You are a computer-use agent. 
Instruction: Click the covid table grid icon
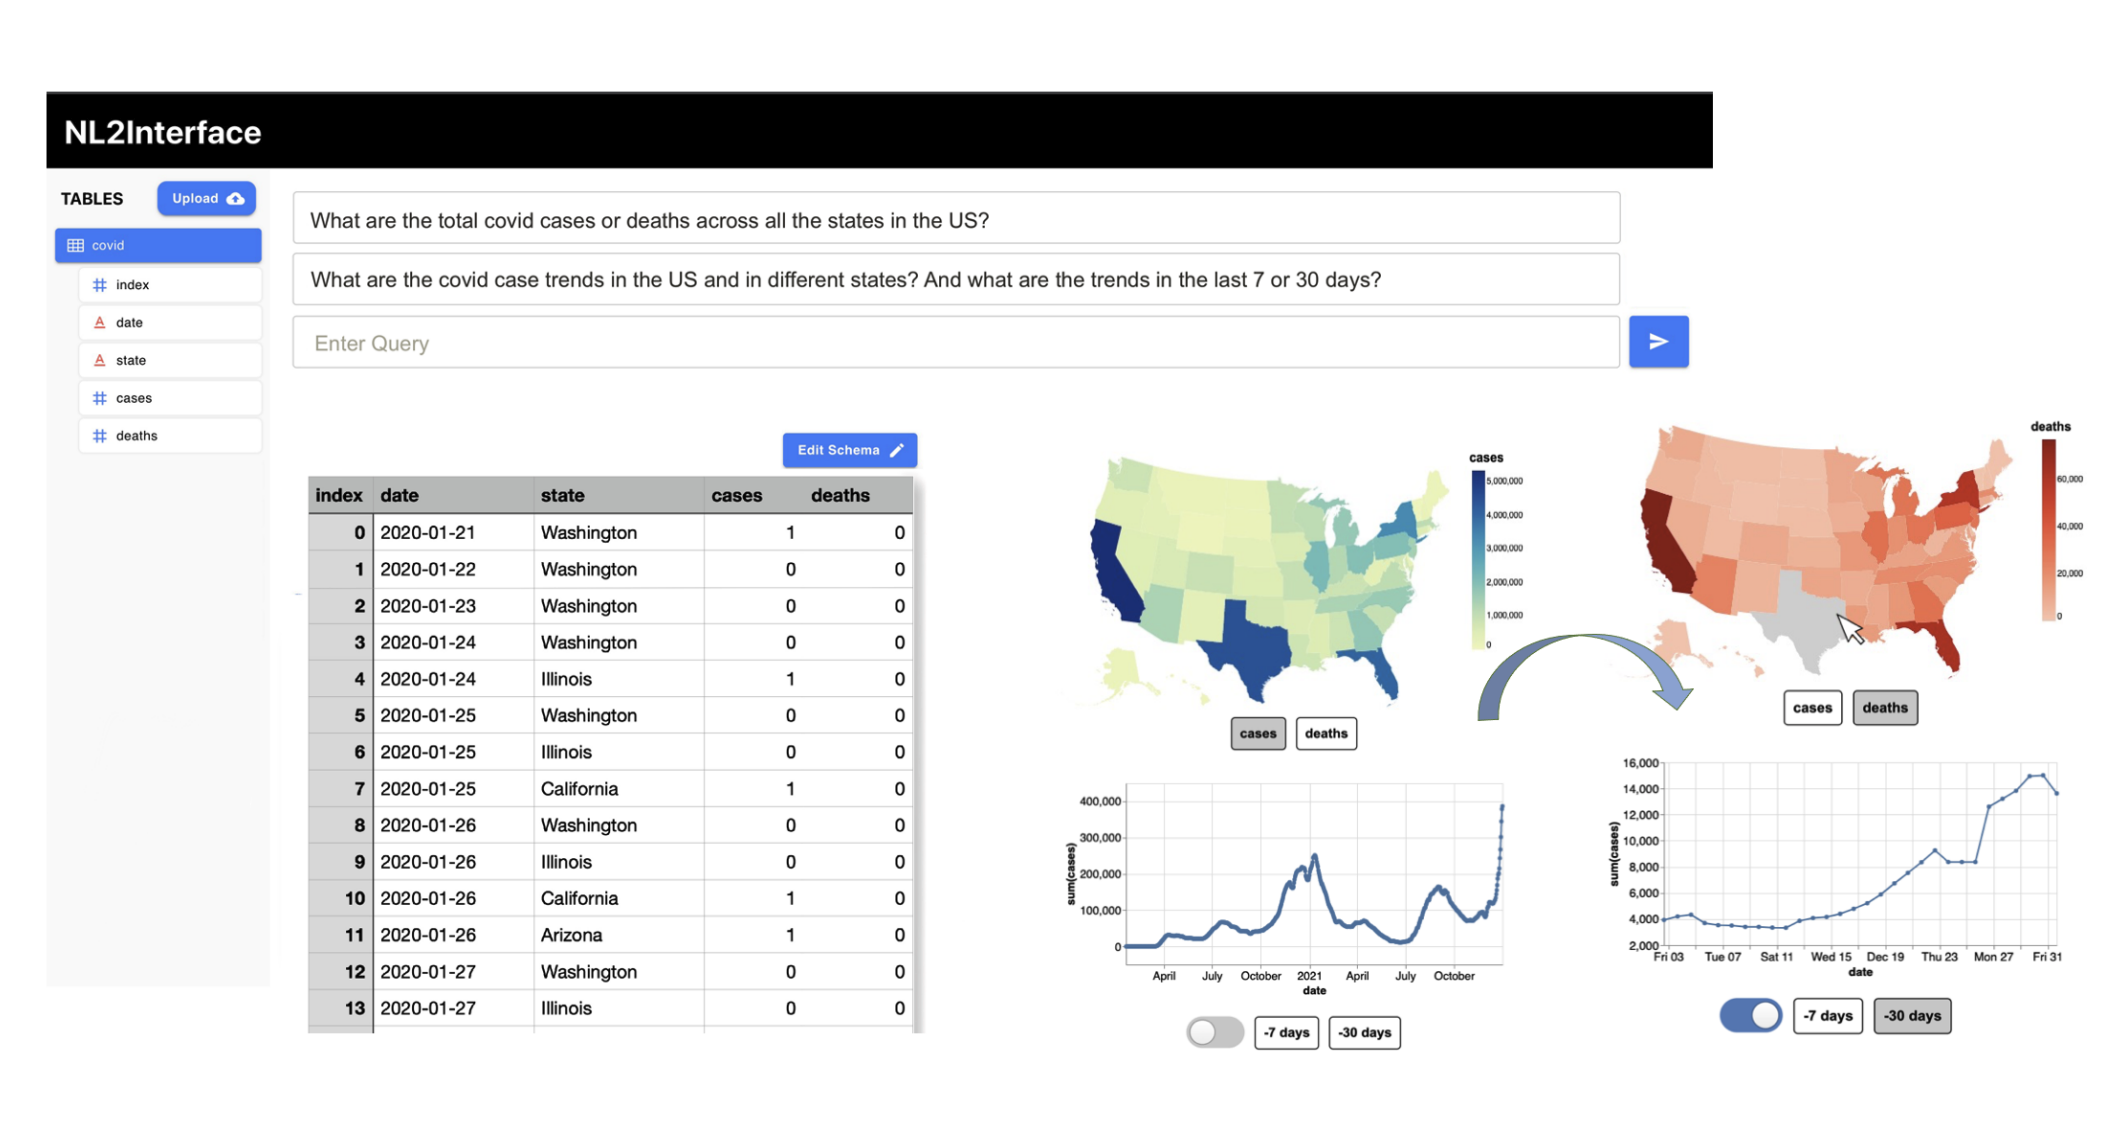(75, 245)
